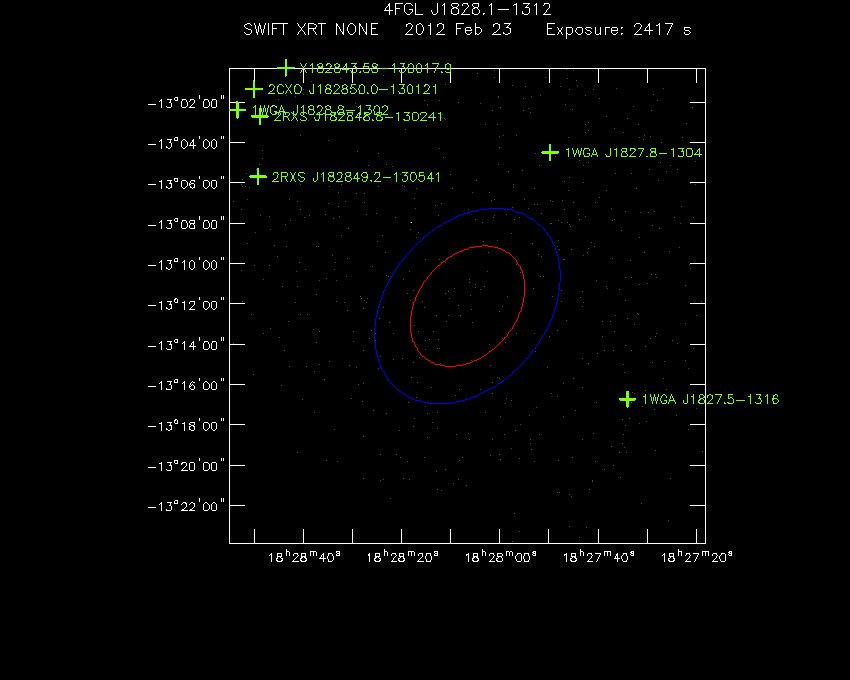The image size is (850, 680).
Task: Click the 1WGA J1827.8-1304 source label
Action: [634, 153]
